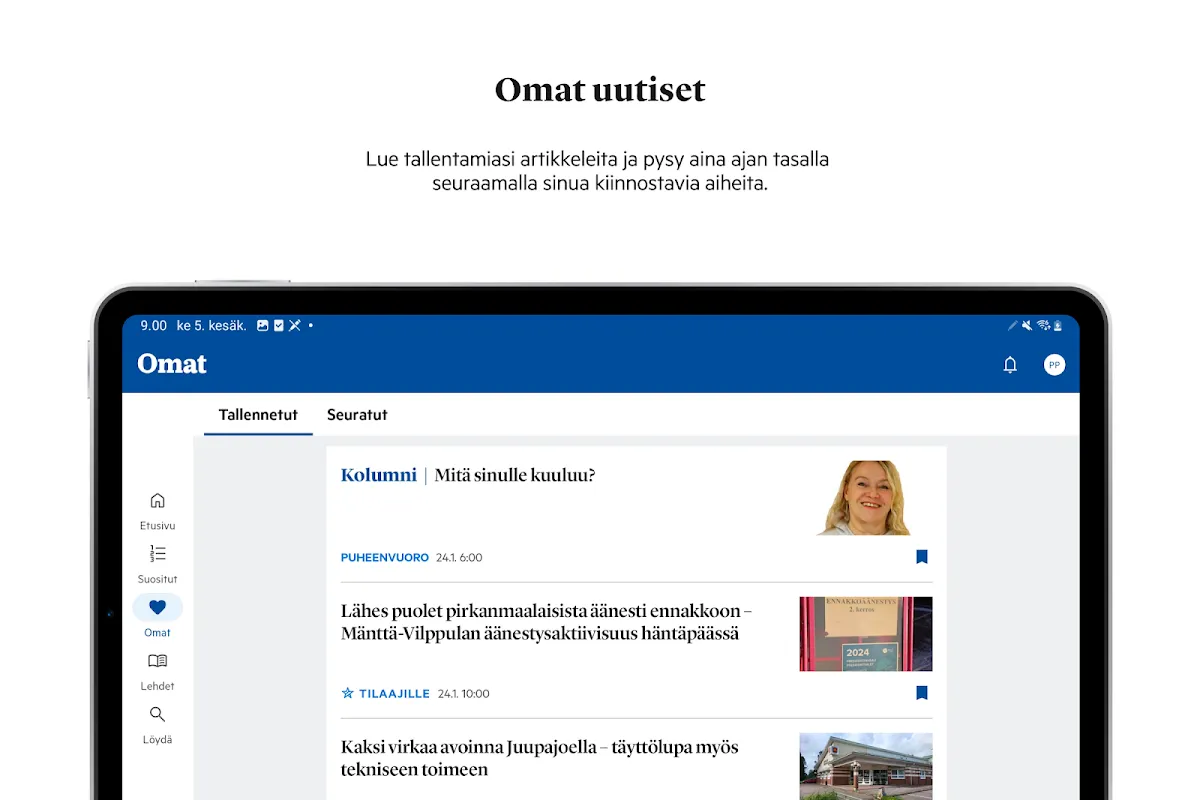Open Lehdet newspaper icon
1200x800 pixels.
tap(157, 661)
